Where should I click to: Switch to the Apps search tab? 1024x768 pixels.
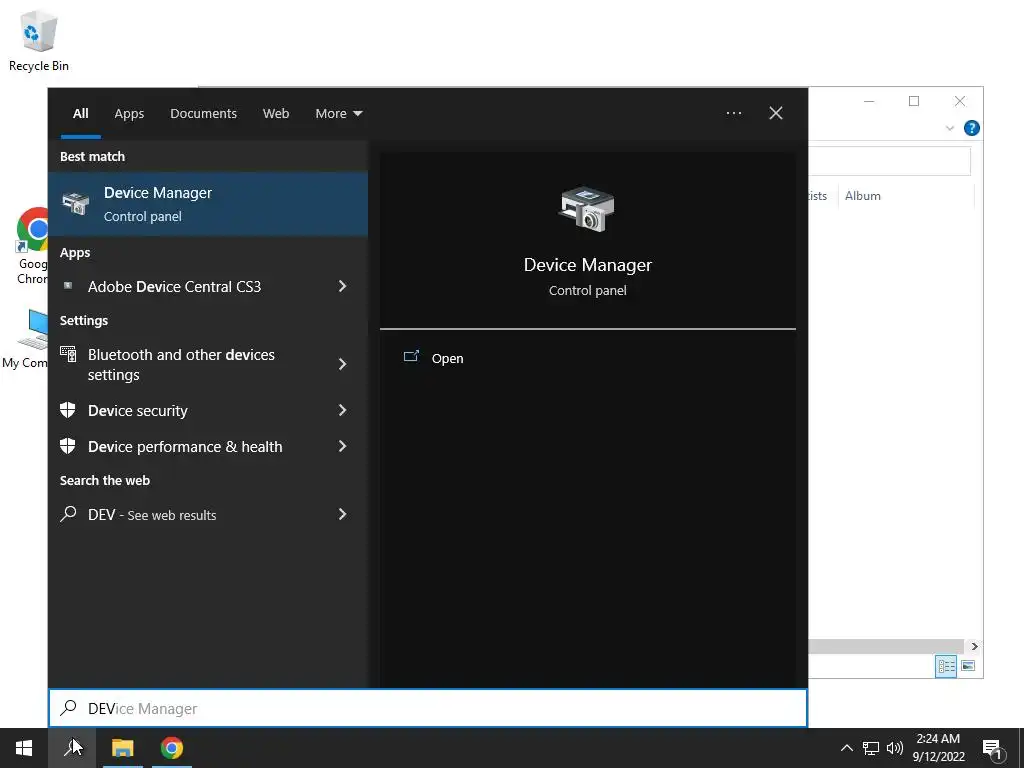tap(129, 114)
